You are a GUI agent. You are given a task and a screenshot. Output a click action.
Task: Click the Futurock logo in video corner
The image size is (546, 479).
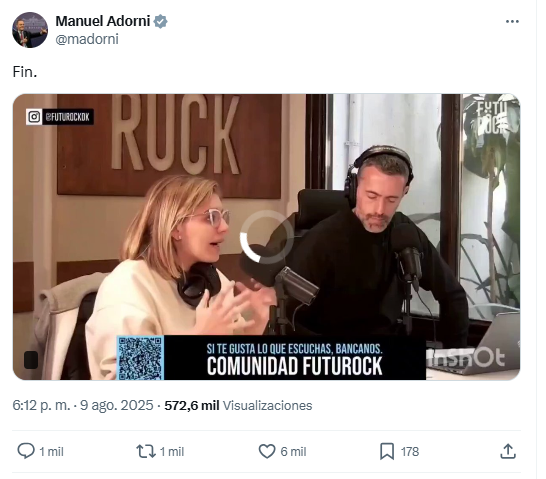coord(493,117)
